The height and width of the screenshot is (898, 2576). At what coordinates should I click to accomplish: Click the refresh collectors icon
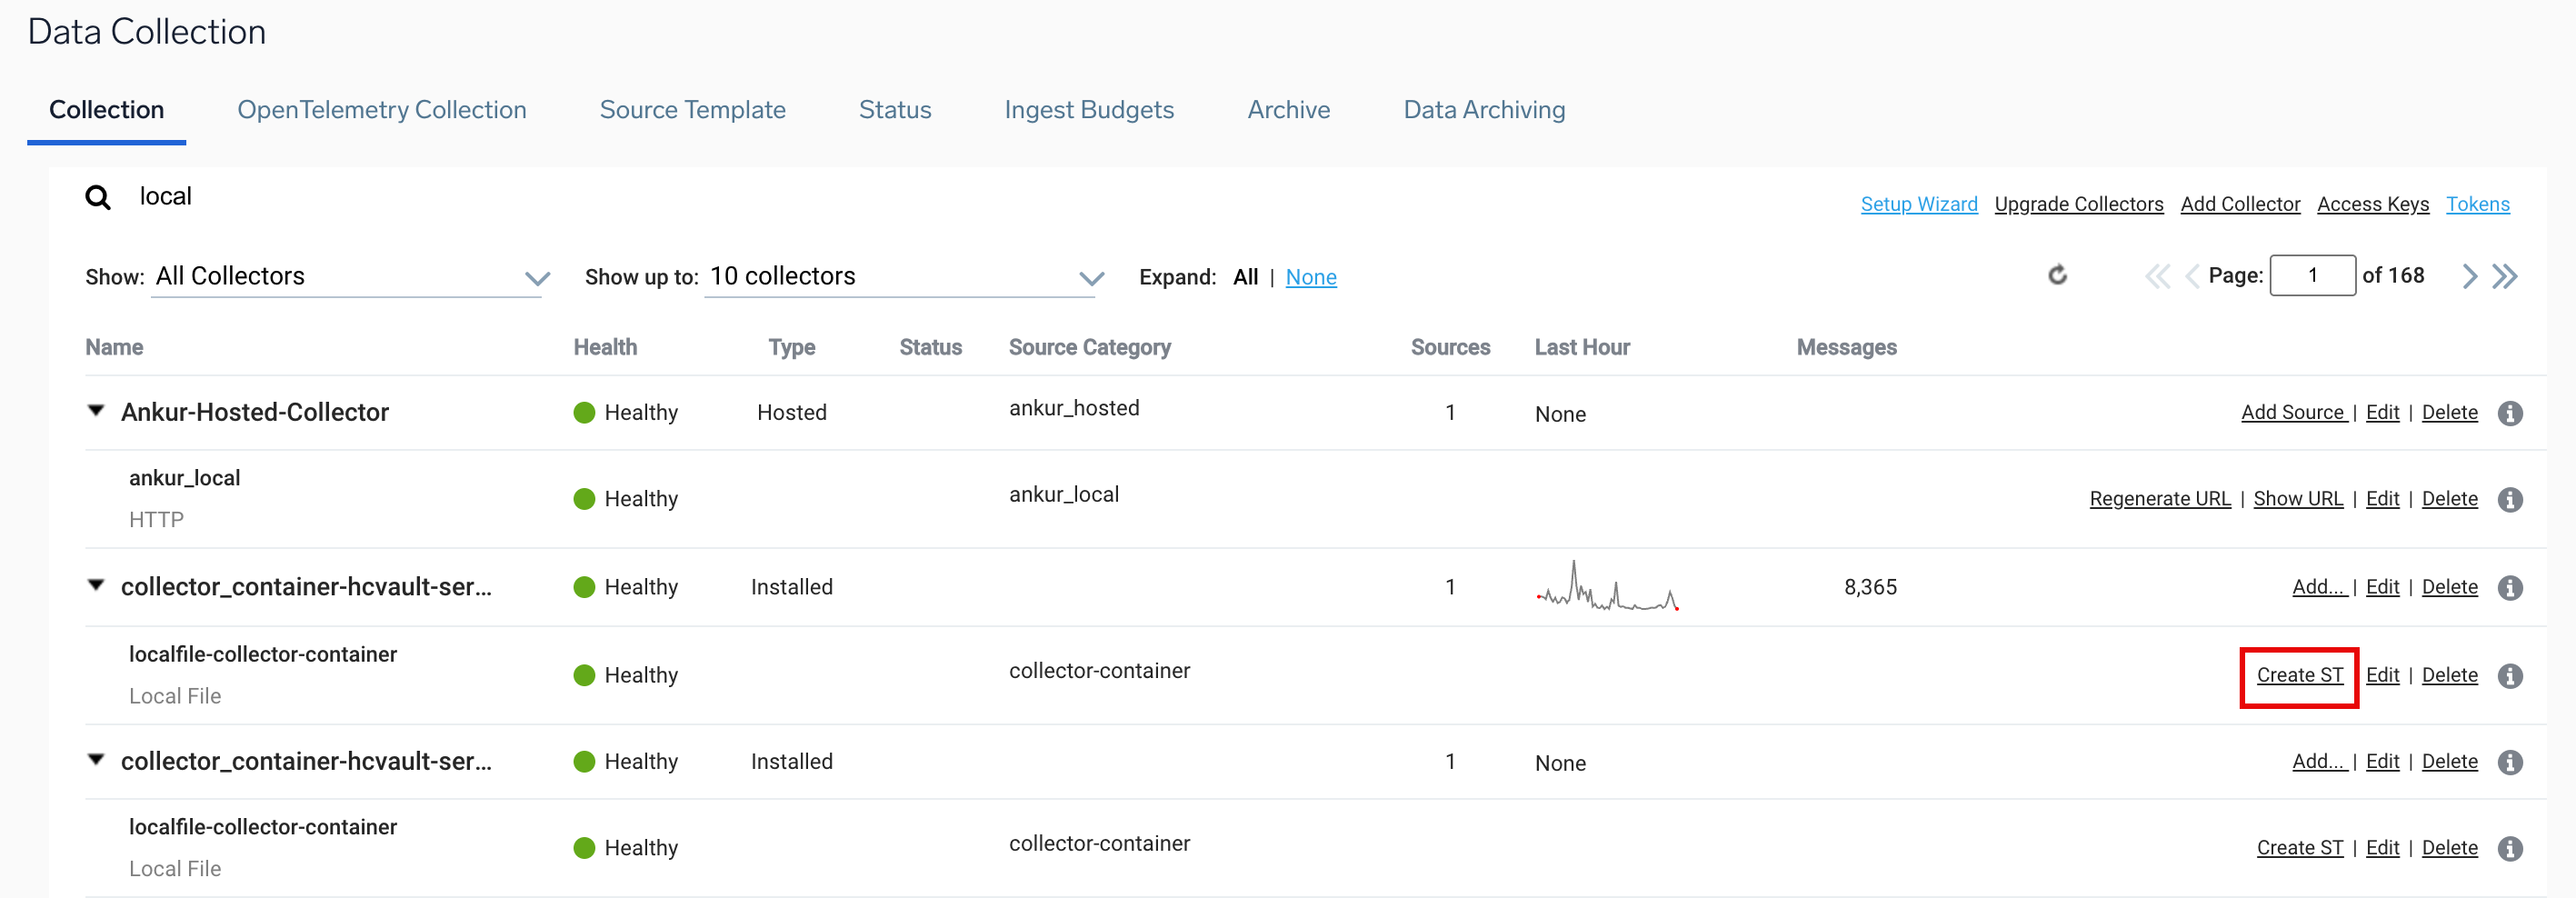[2057, 275]
